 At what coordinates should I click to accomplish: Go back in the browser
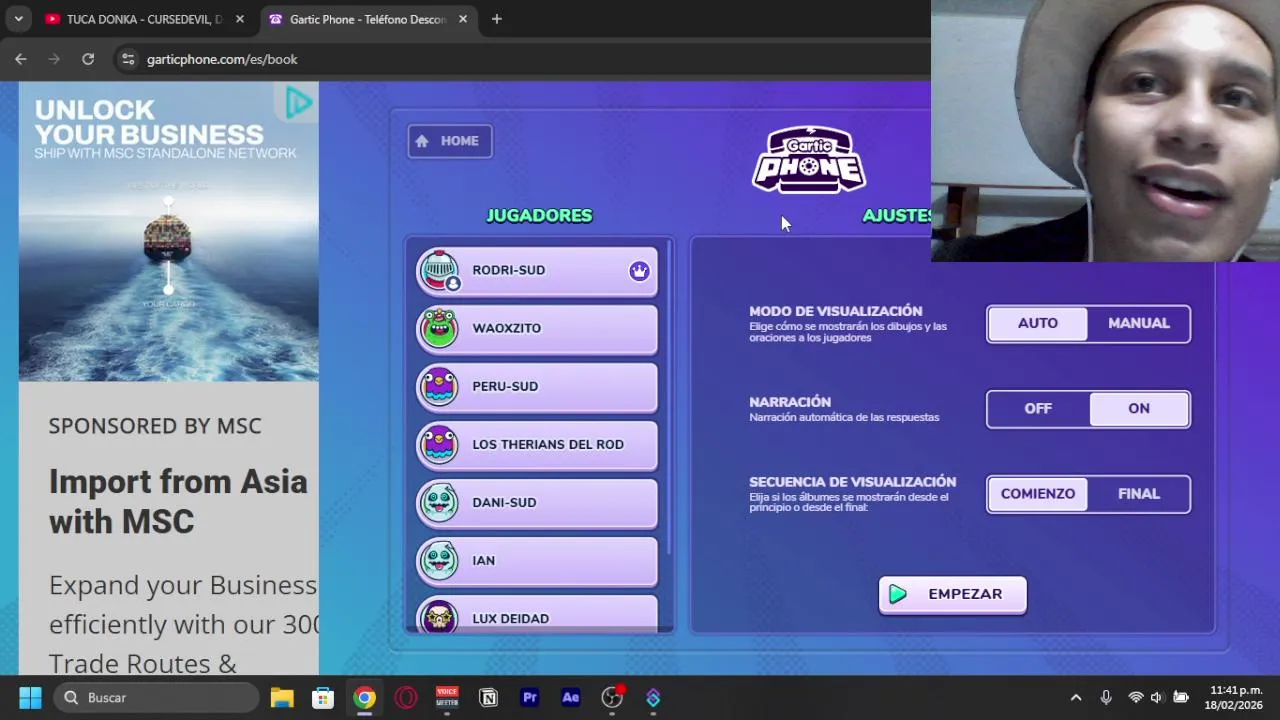tap(21, 59)
